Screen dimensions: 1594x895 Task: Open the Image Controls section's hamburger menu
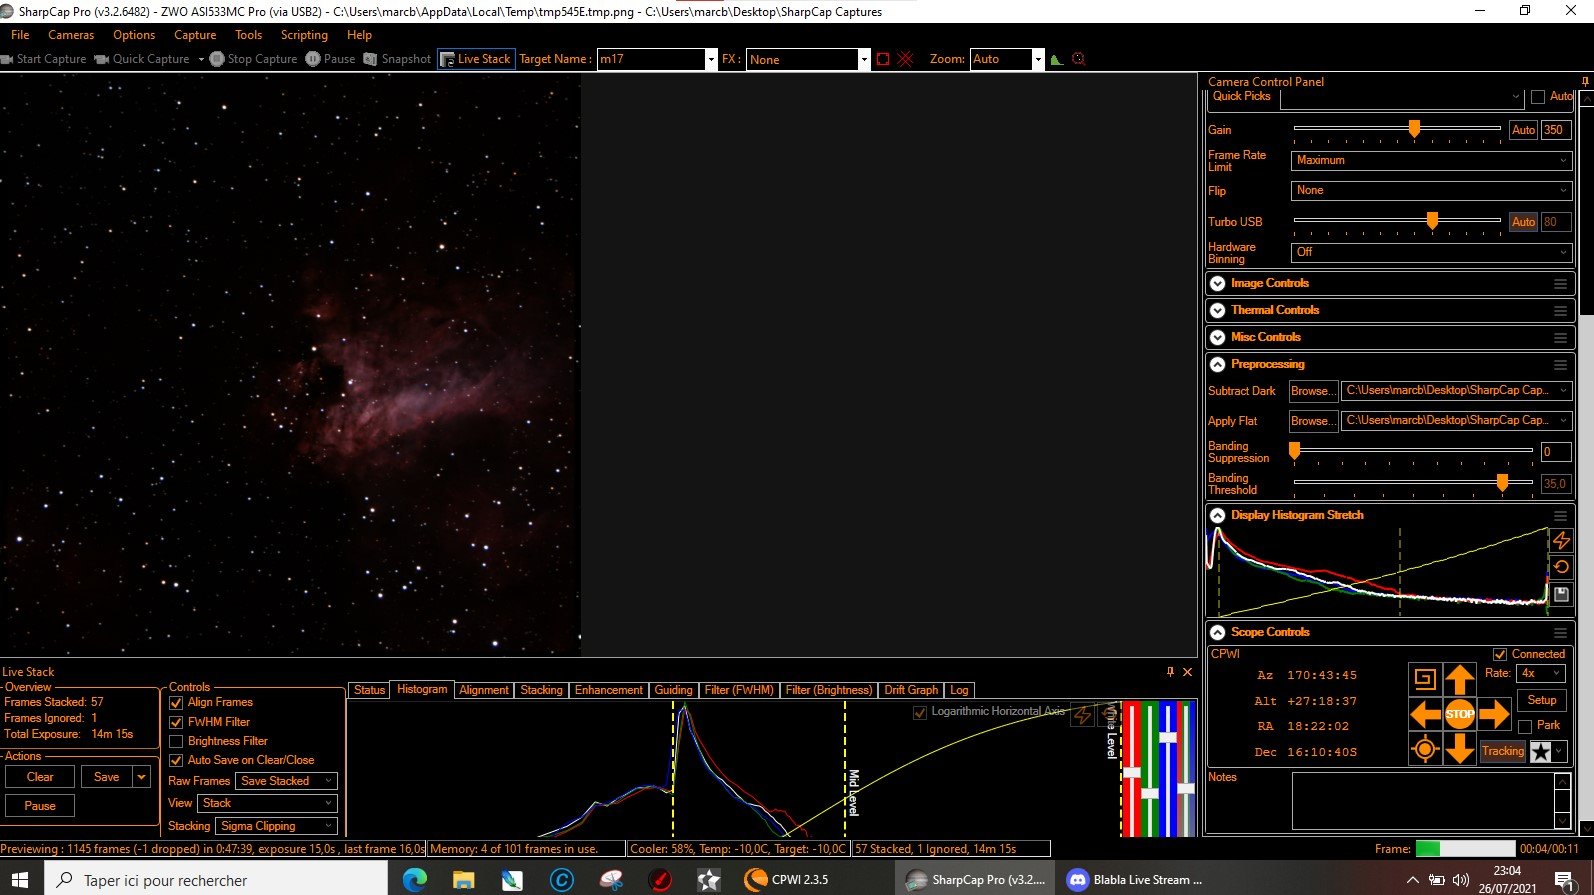point(1560,284)
